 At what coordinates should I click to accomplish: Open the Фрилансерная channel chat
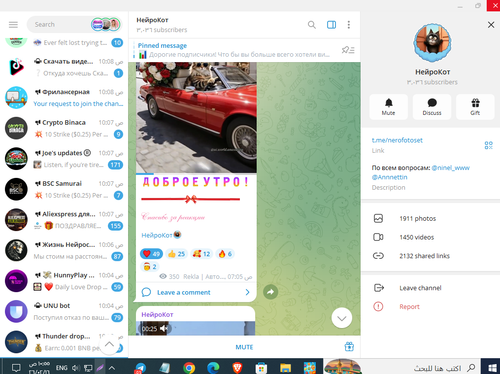pos(64,98)
